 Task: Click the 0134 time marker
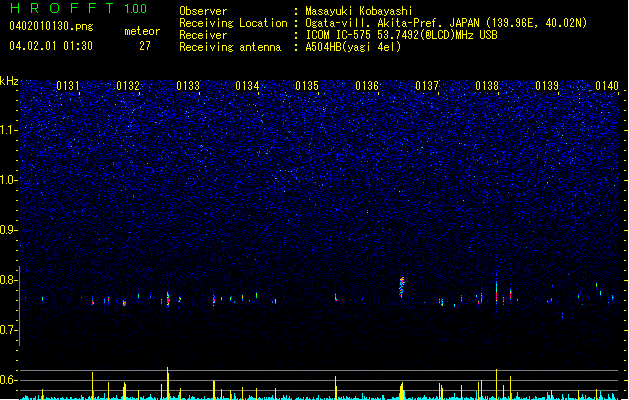tap(247, 86)
